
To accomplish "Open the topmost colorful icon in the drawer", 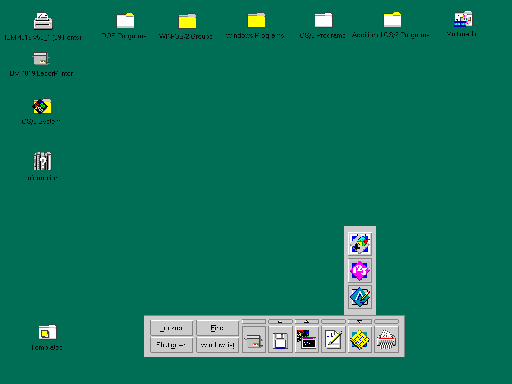I will click(x=360, y=244).
